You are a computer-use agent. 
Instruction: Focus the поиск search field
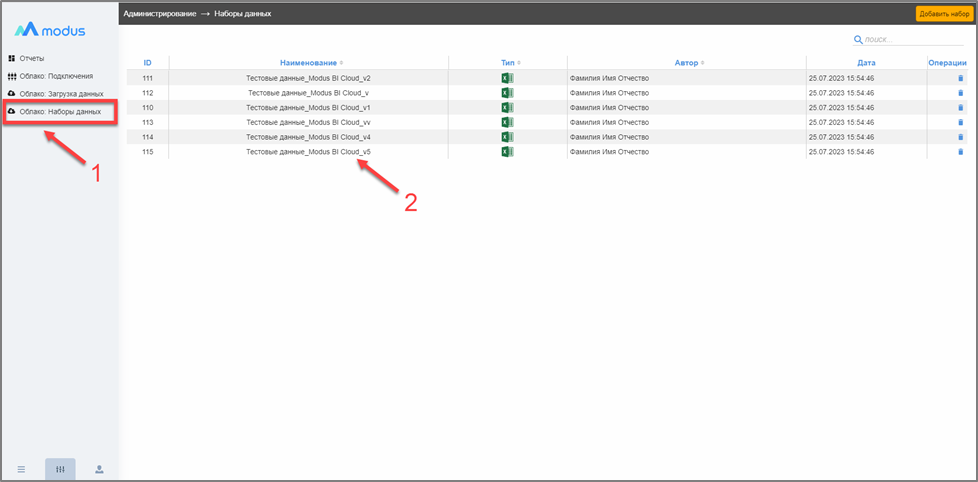[x=892, y=40]
